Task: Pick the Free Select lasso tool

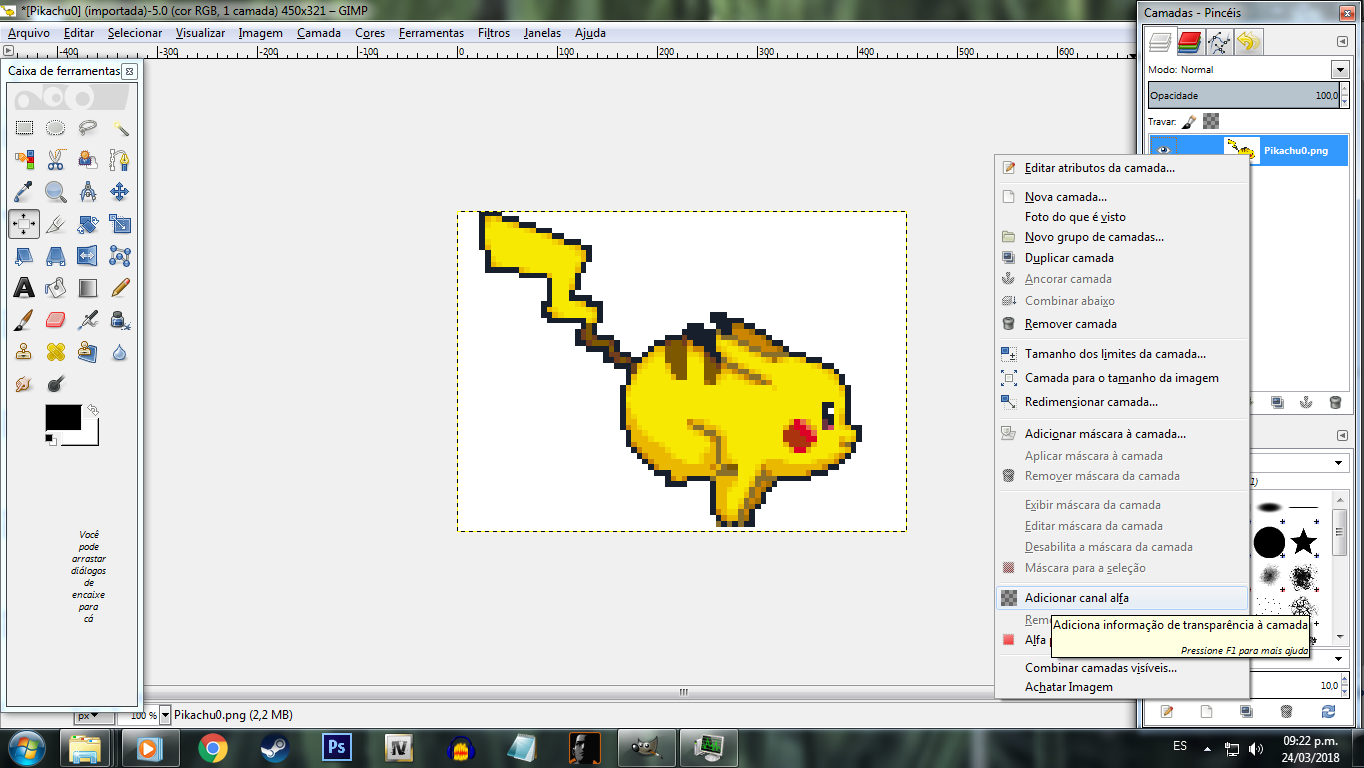Action: coord(88,128)
